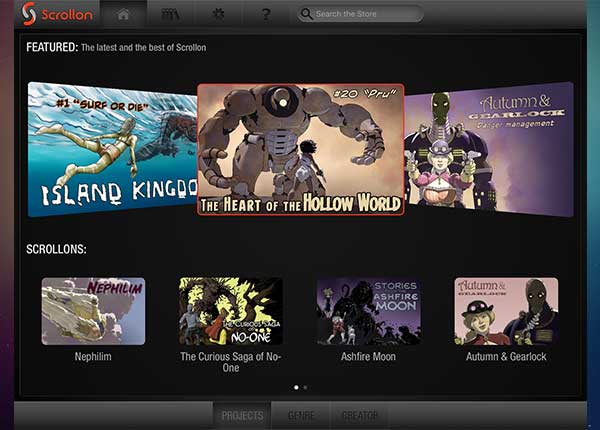The image size is (600, 430).
Task: Click the Ashfire Moon title text
Action: 369,356
